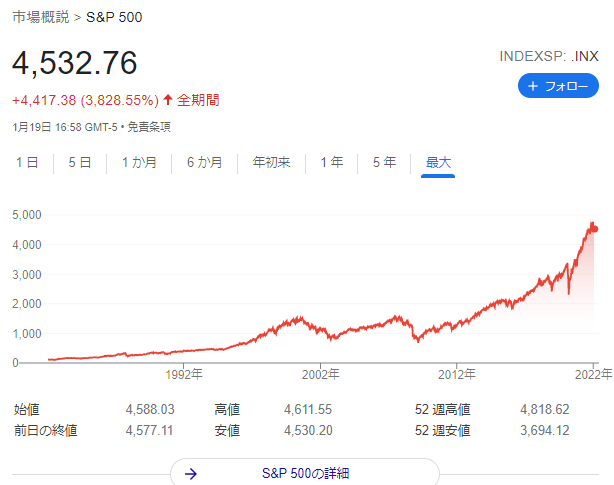Click the current price 4,532.76
The width and height of the screenshot is (614, 485).
(x=75, y=63)
